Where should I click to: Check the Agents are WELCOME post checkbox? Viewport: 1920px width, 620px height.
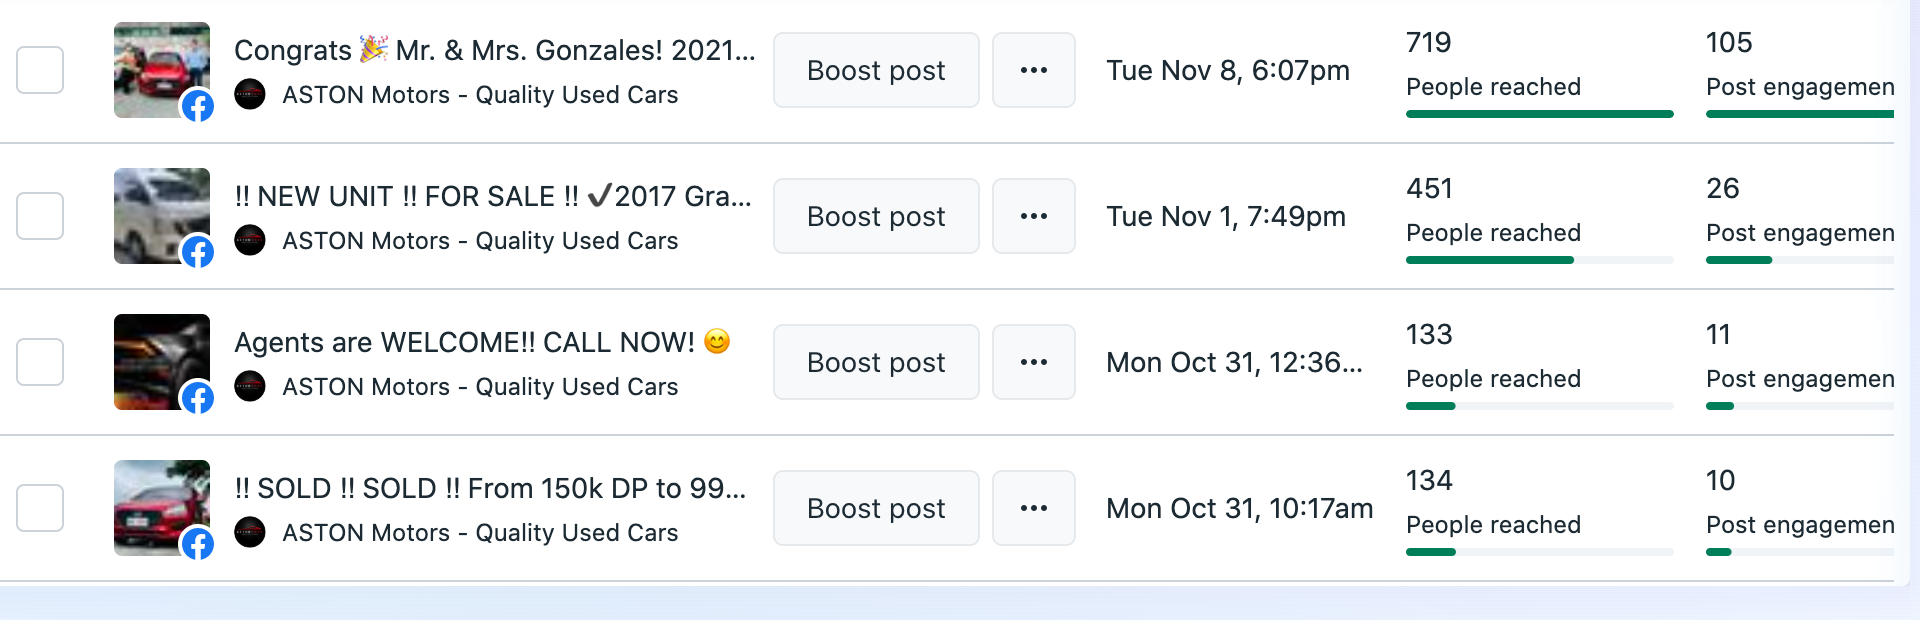(x=40, y=362)
